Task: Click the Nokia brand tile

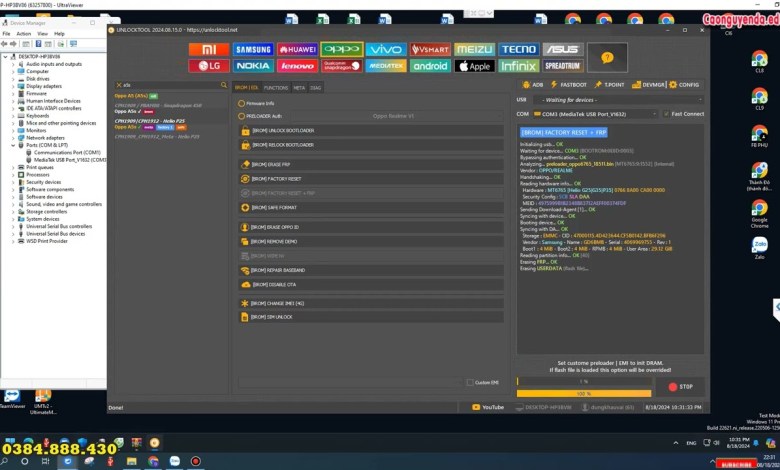Action: pos(253,66)
